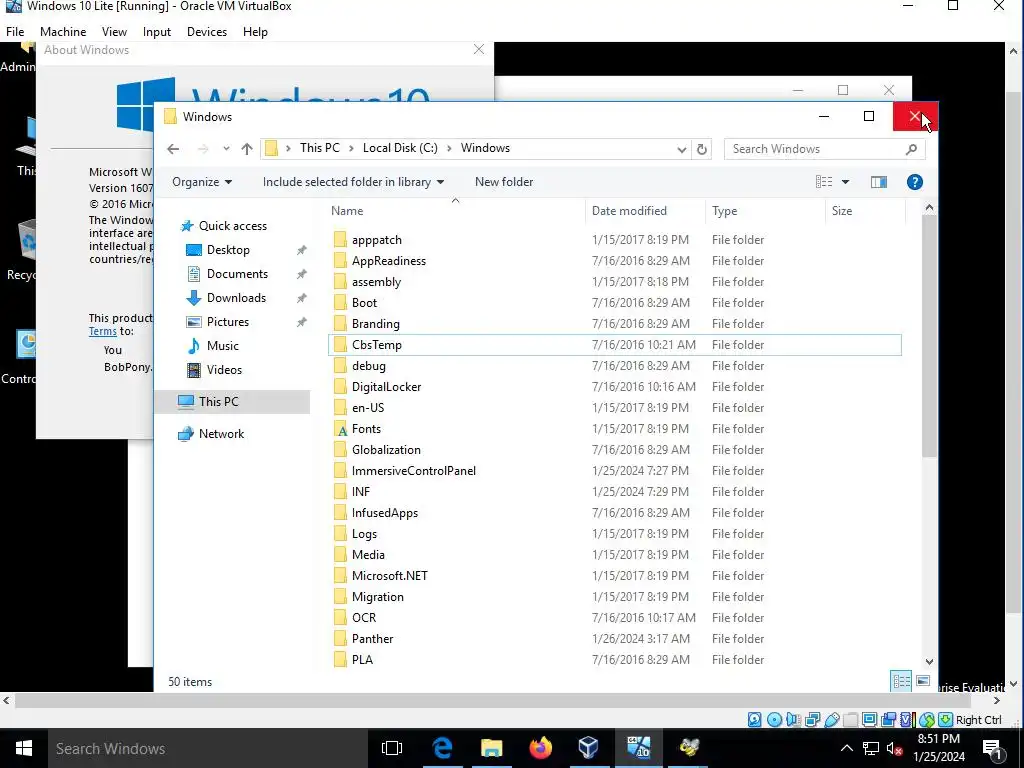Screen dimensions: 1024x768
Task: Switch to details view in status bar
Action: (x=901, y=681)
